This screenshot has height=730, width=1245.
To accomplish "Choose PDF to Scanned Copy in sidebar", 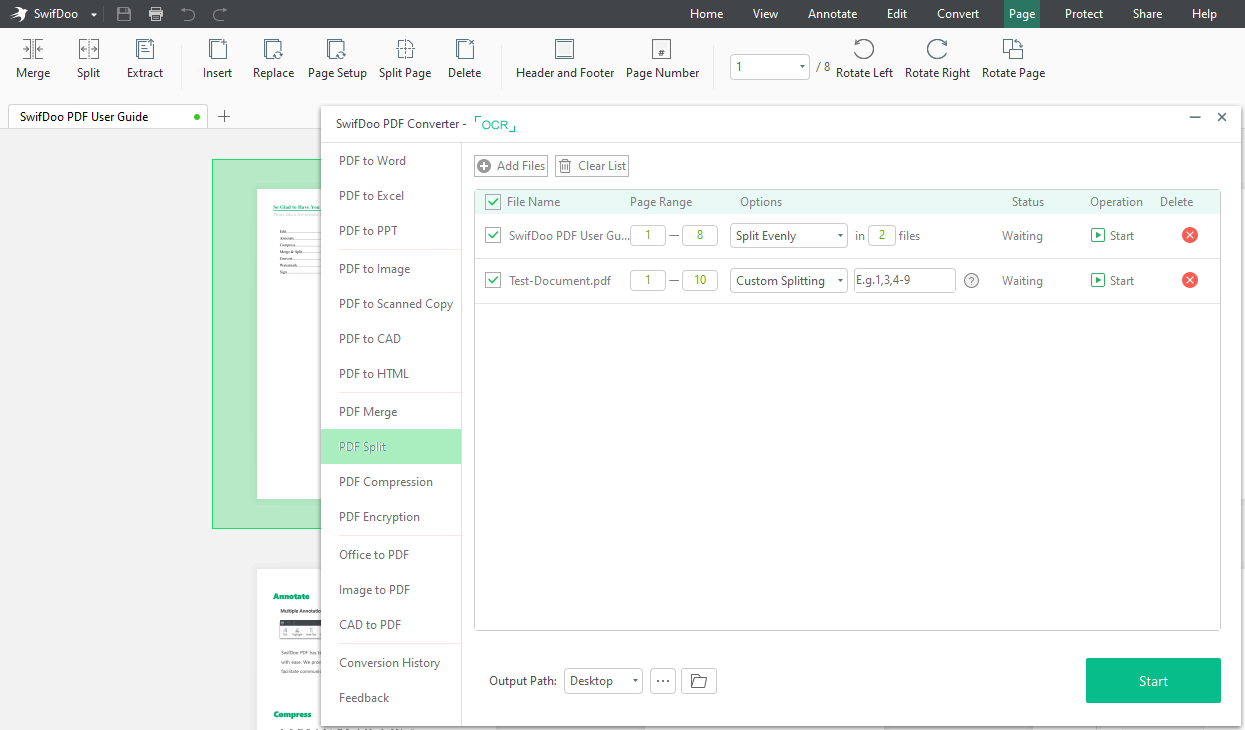I will (391, 304).
